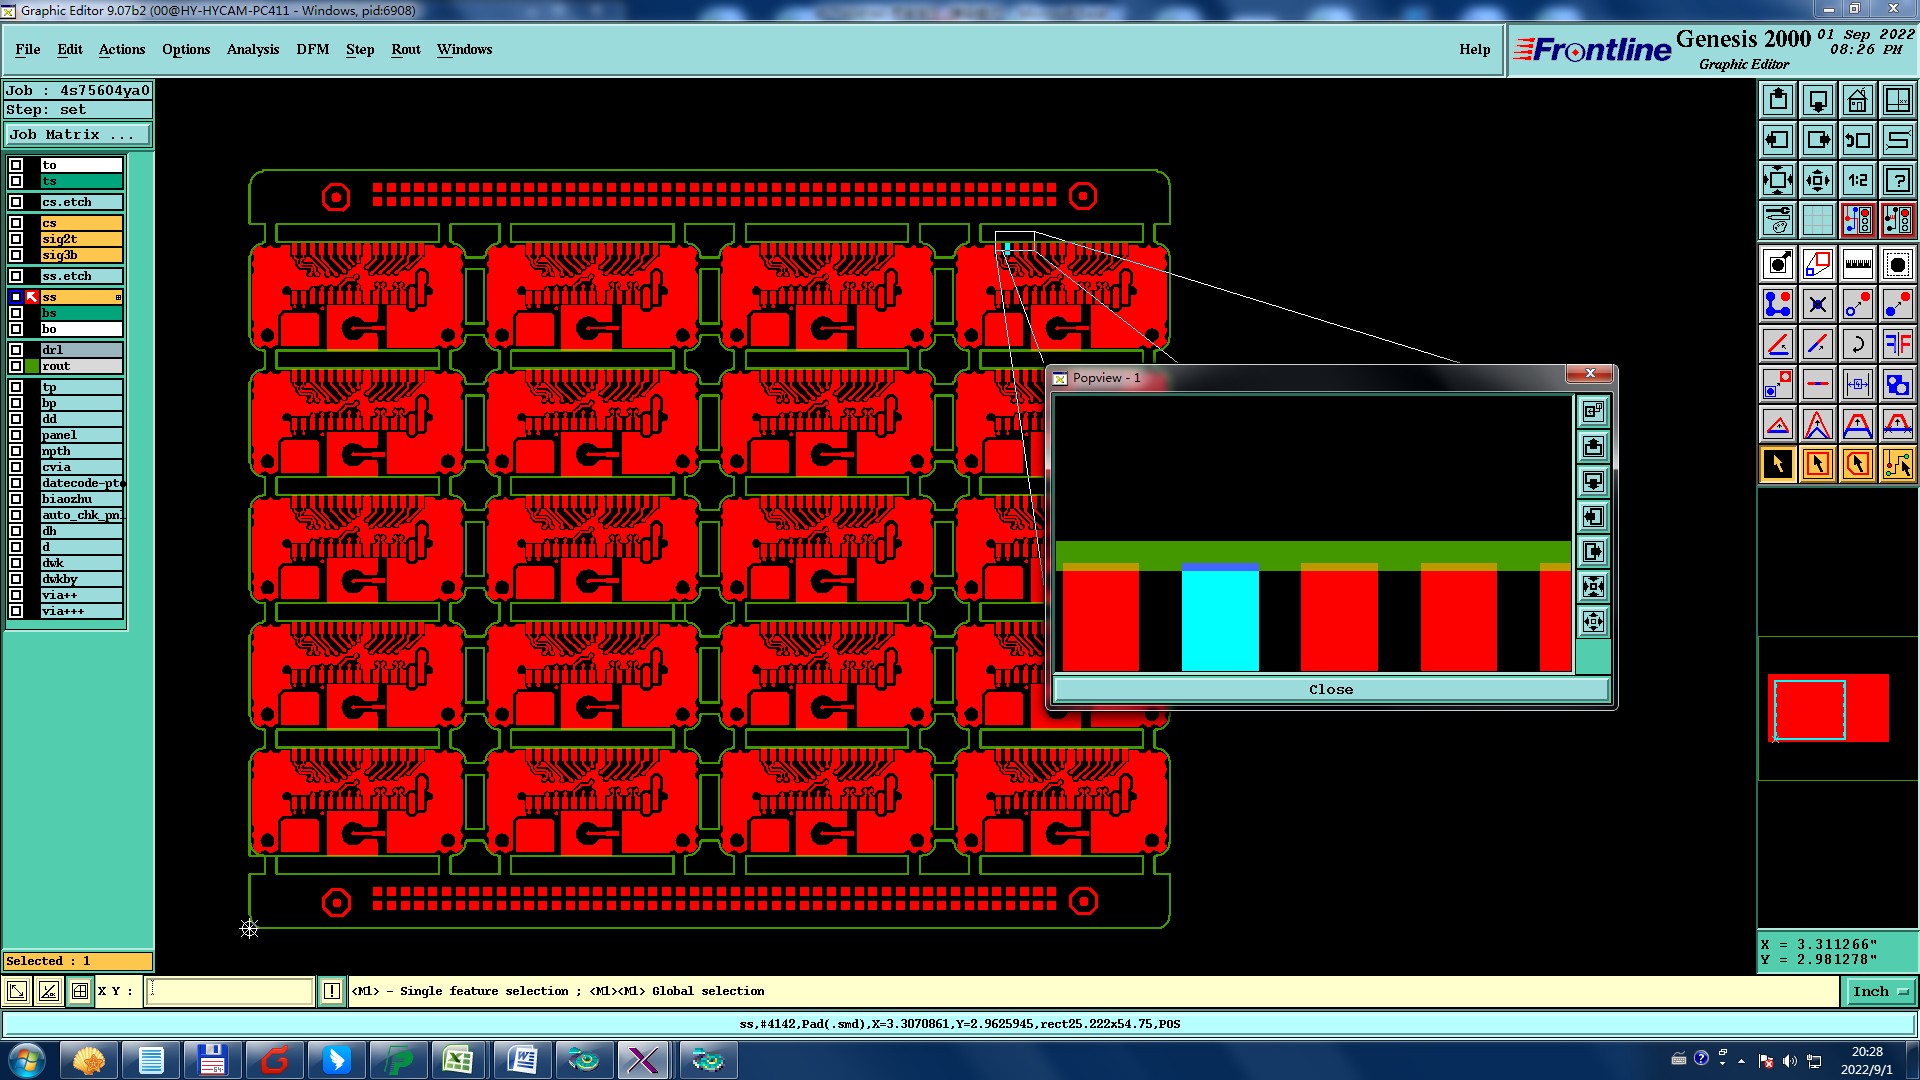Image resolution: width=1920 pixels, height=1080 pixels.
Task: Open Excel from the Windows taskbar
Action: point(459,1060)
